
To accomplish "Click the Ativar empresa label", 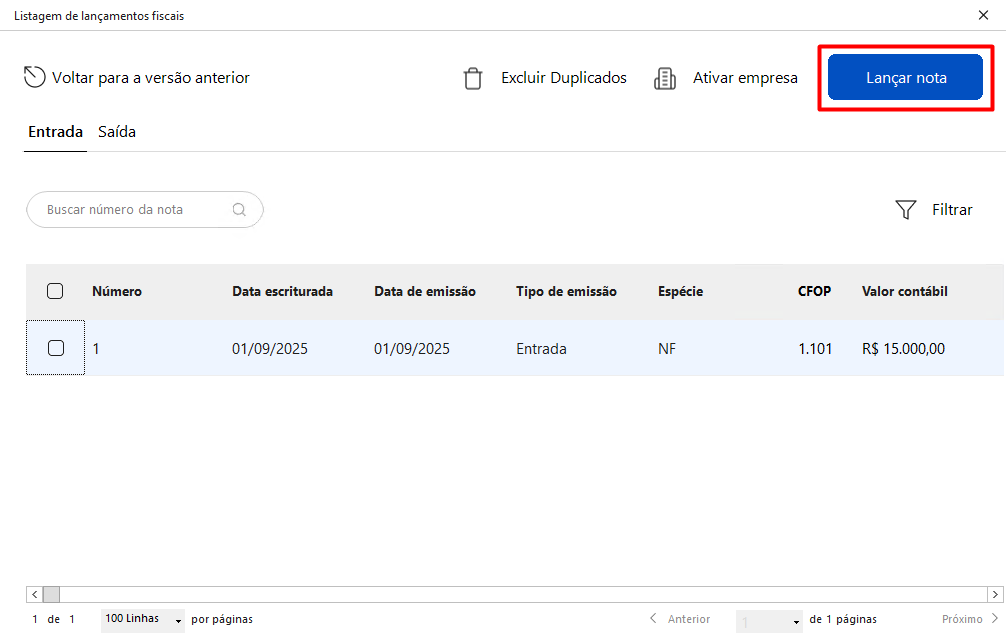I will point(745,78).
